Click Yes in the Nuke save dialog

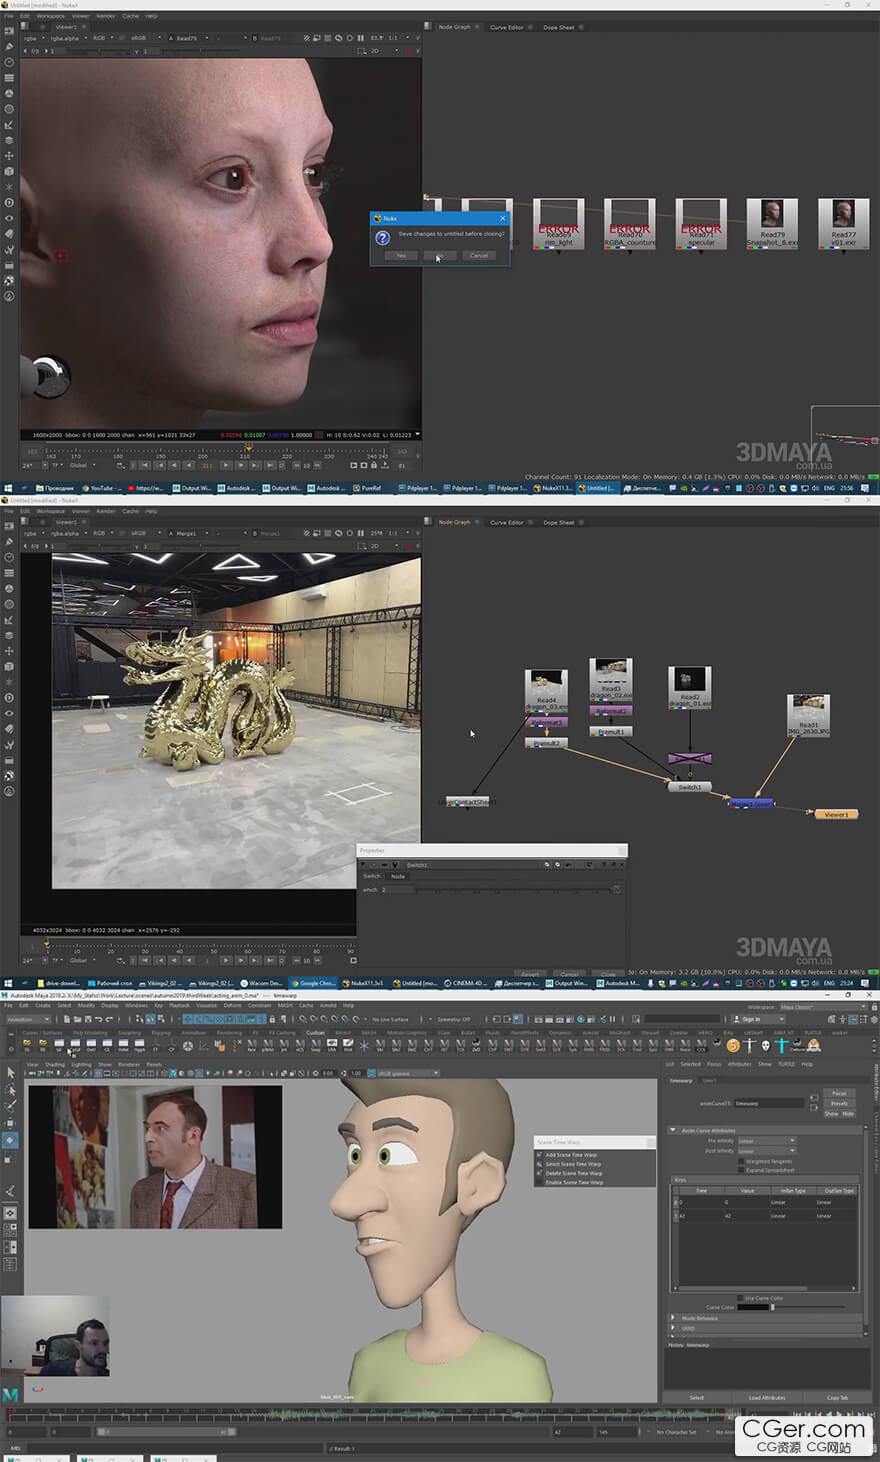(x=400, y=255)
